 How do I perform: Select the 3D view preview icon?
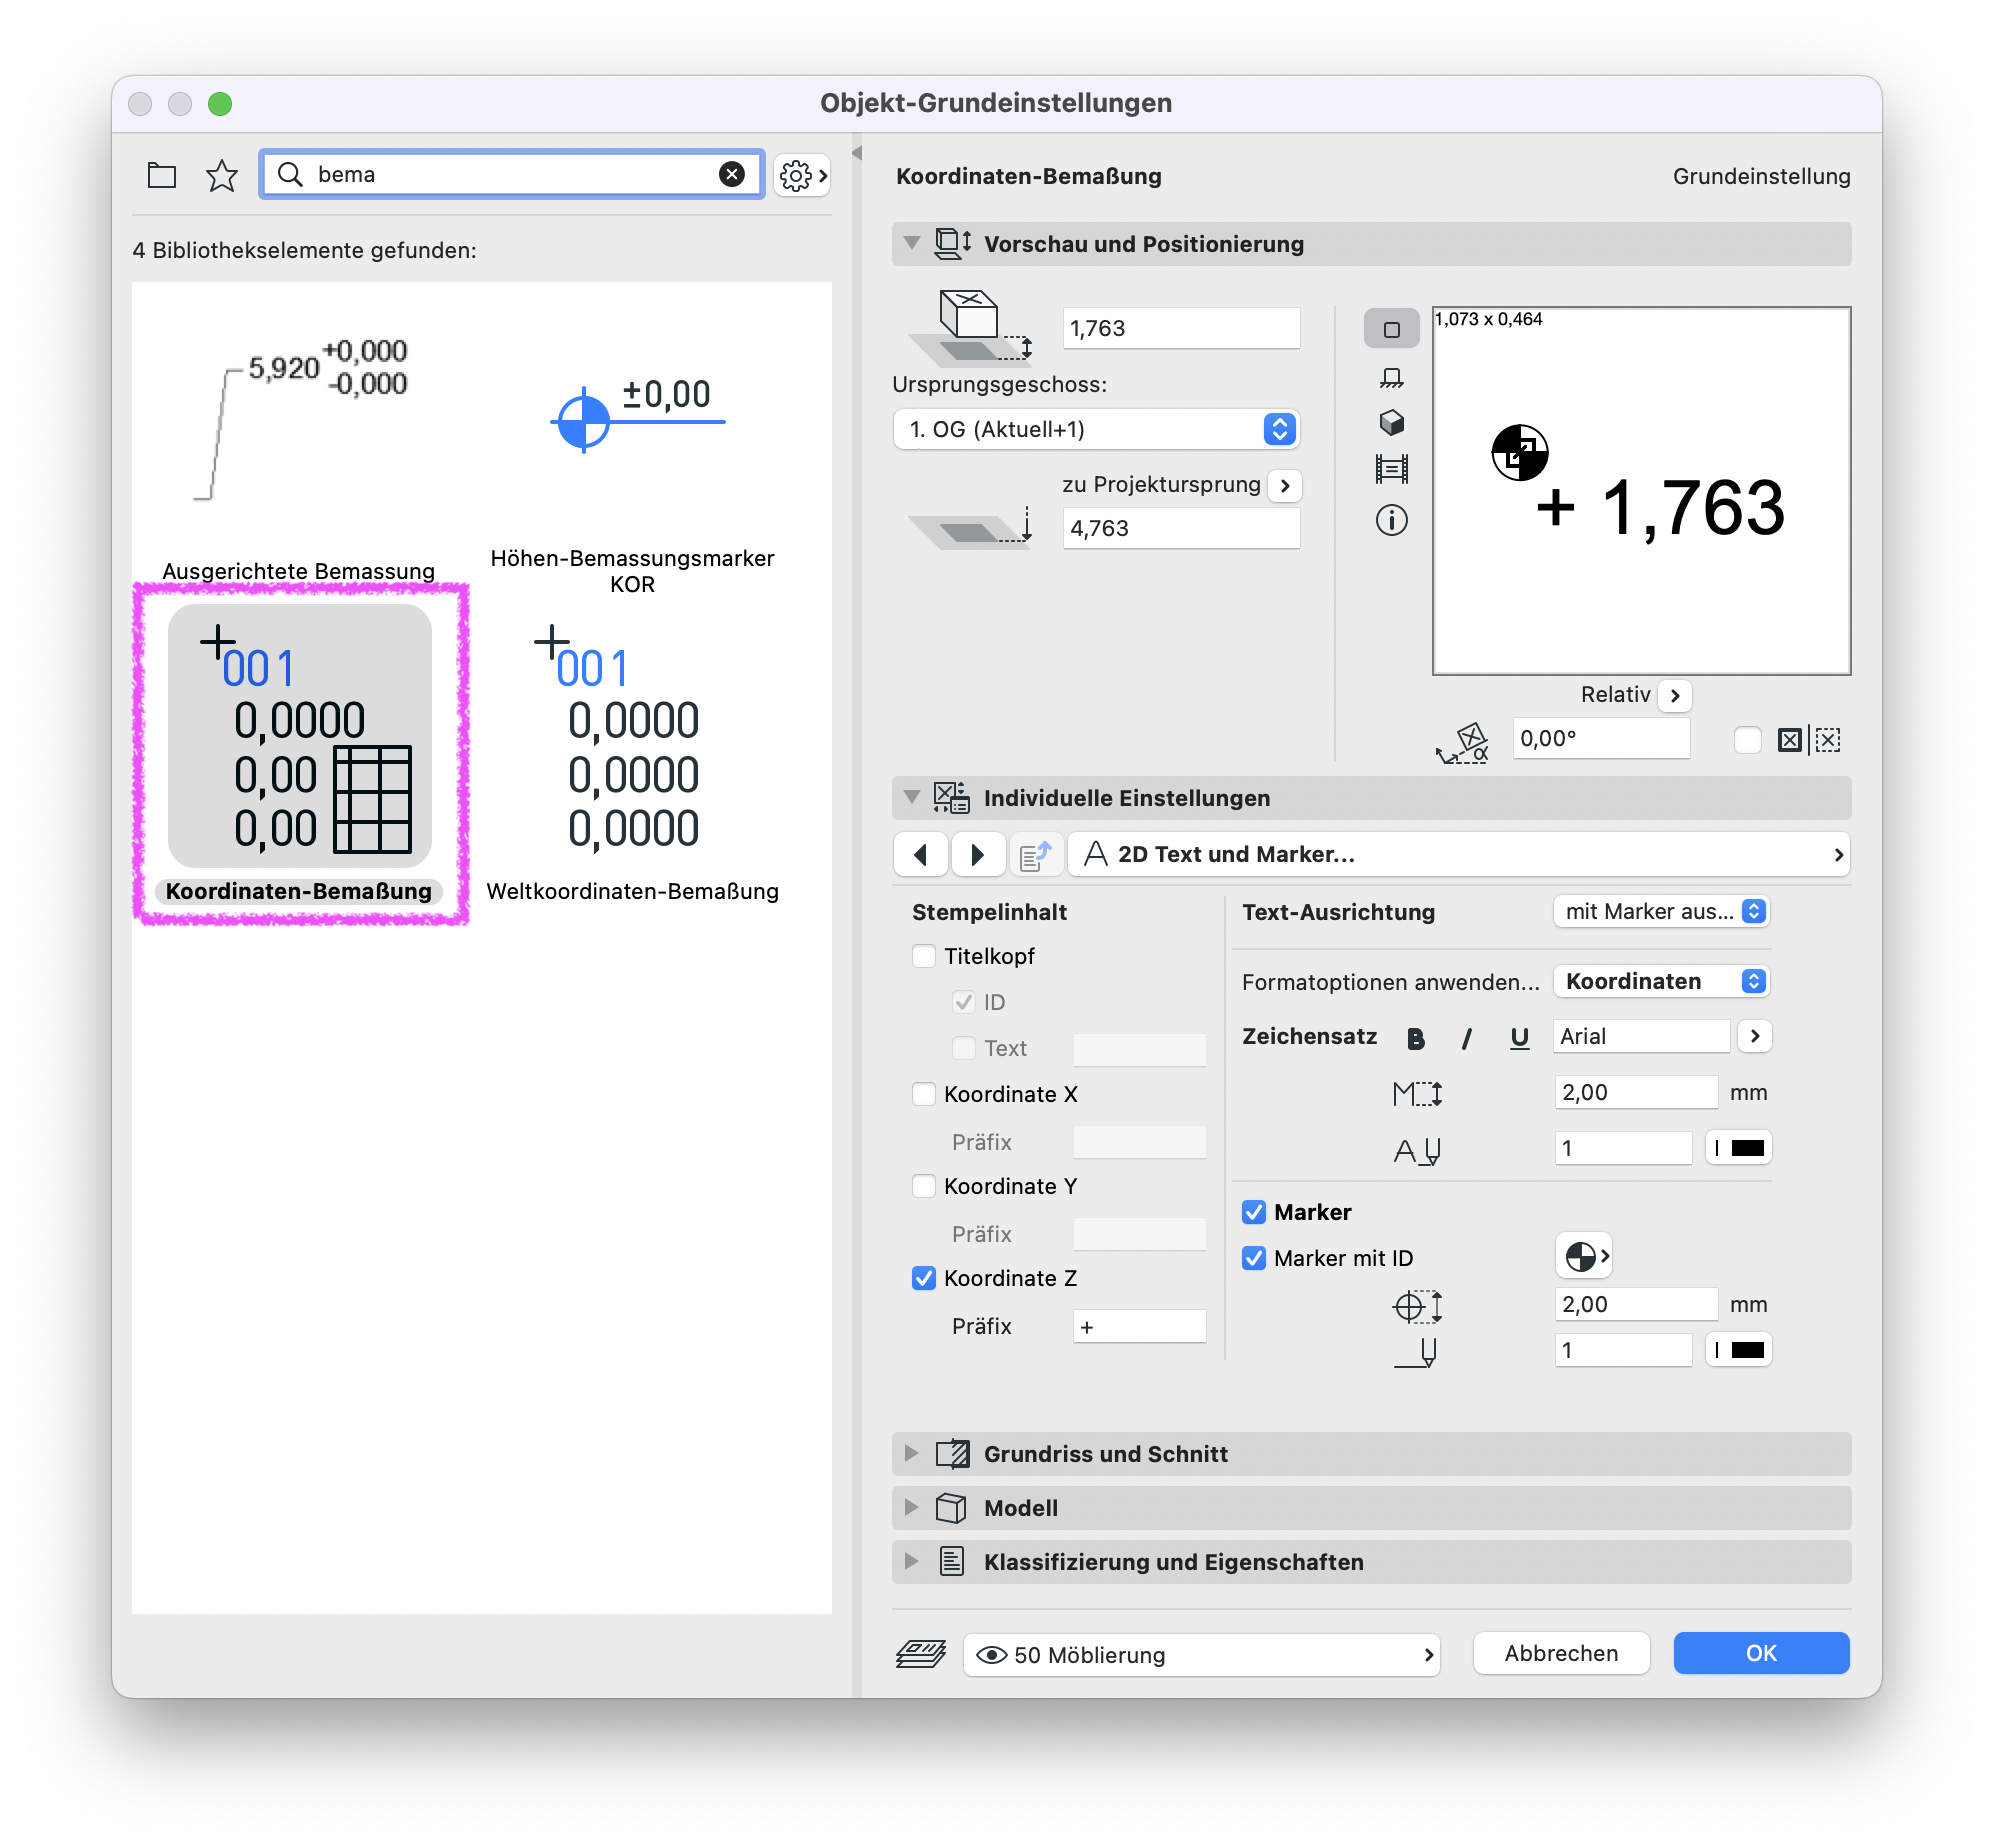[x=1391, y=423]
